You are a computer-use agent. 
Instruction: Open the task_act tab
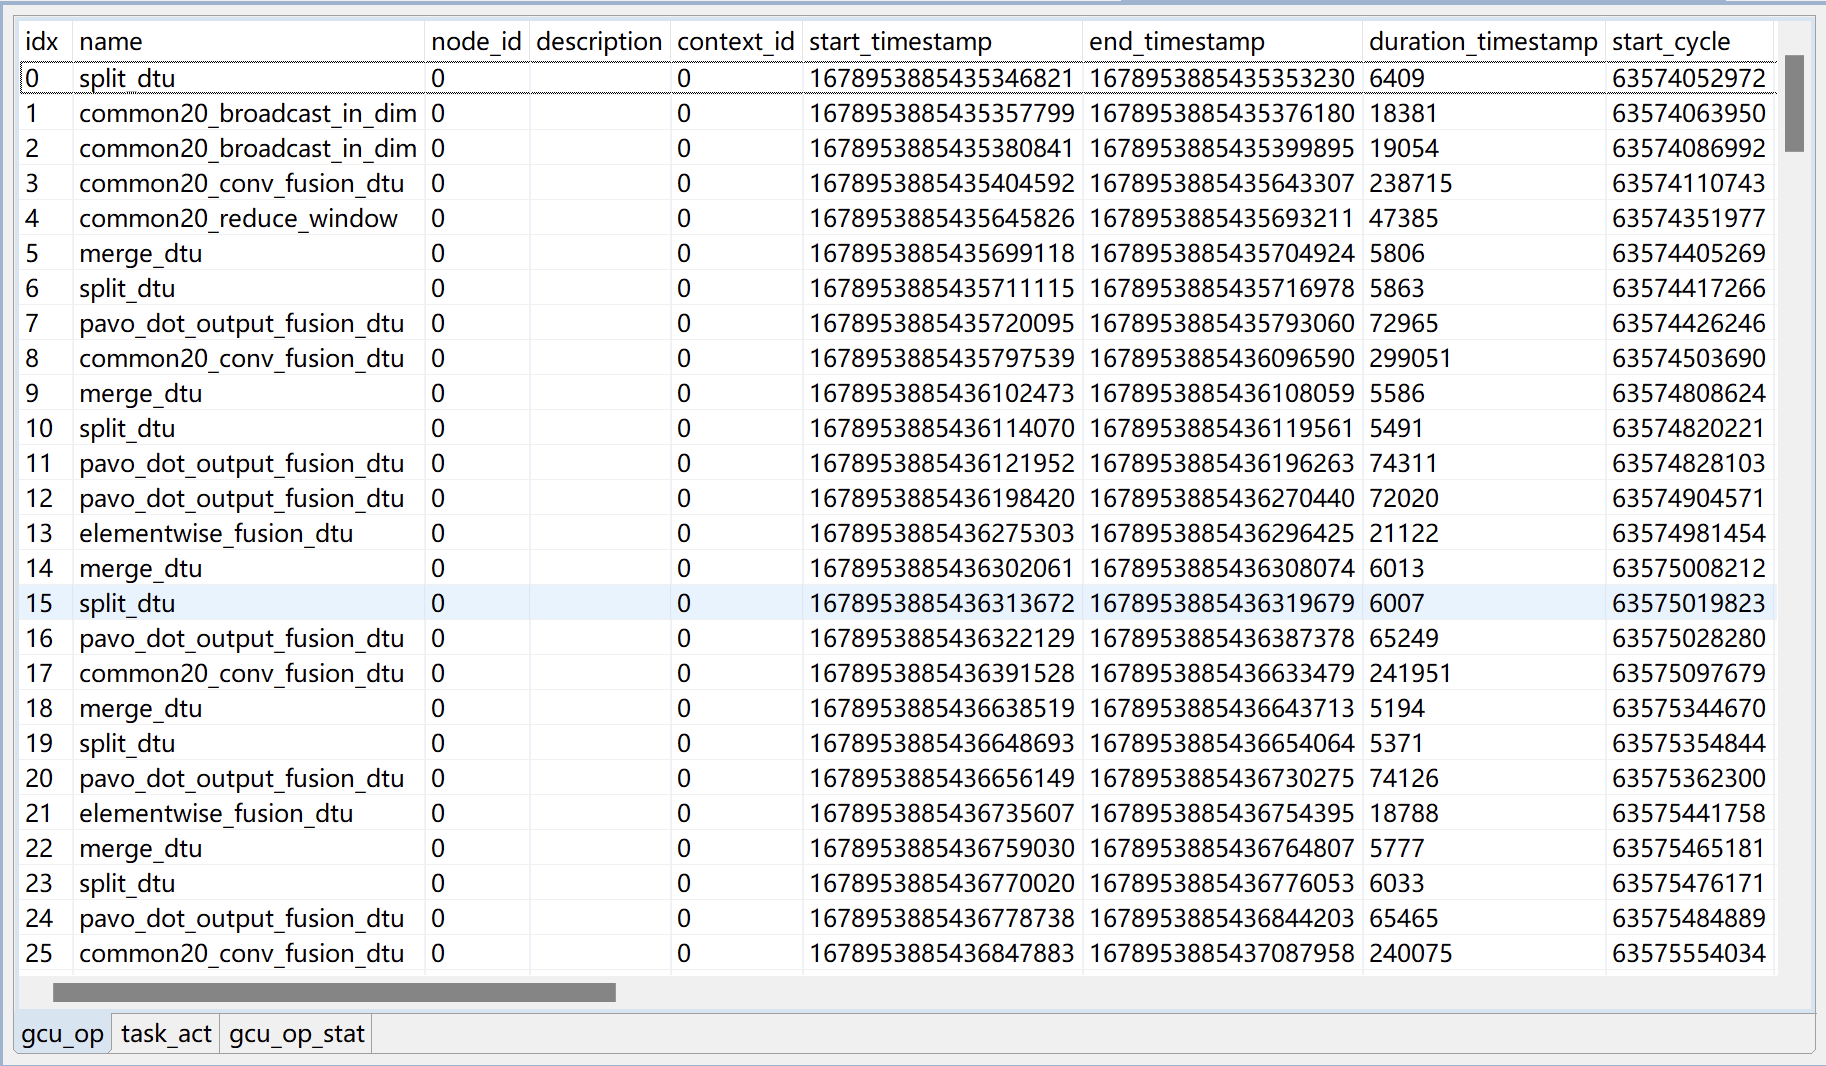166,1033
